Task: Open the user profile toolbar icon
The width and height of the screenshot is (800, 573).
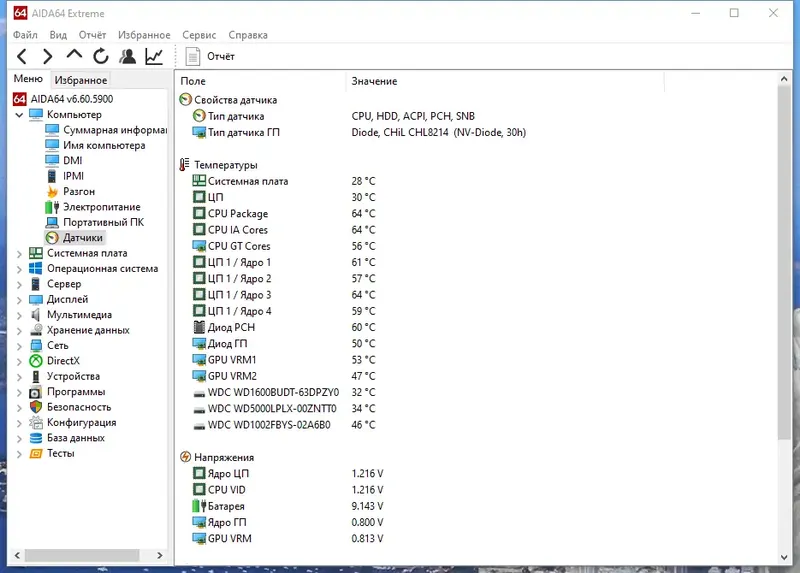Action: (128, 56)
